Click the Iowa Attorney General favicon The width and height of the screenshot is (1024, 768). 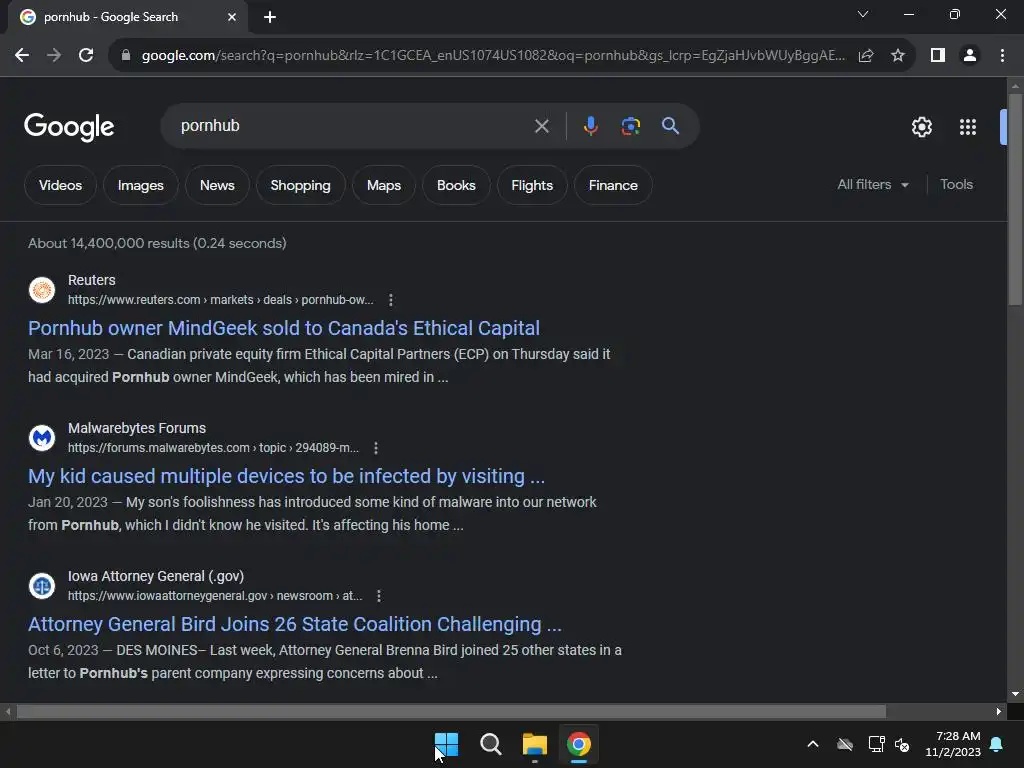click(42, 586)
